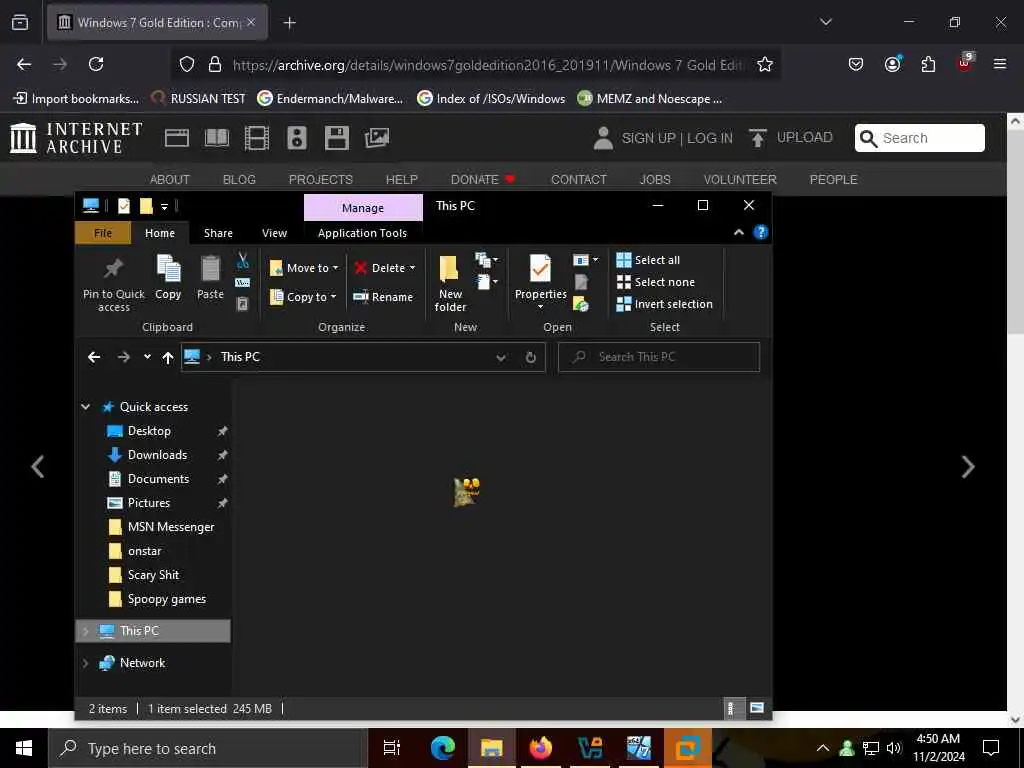Click the Help question mark icon in Explorer
Screen dimensions: 1024x768
coord(761,232)
